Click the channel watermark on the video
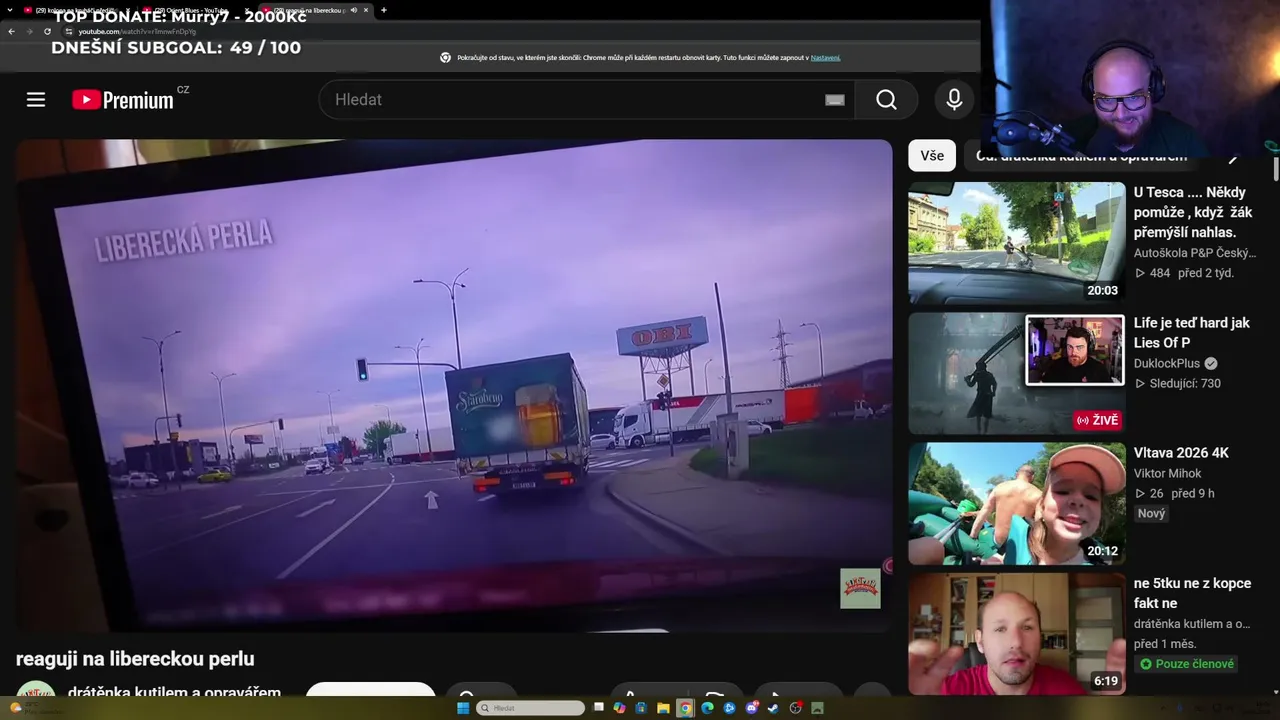1280x720 pixels. tap(860, 588)
